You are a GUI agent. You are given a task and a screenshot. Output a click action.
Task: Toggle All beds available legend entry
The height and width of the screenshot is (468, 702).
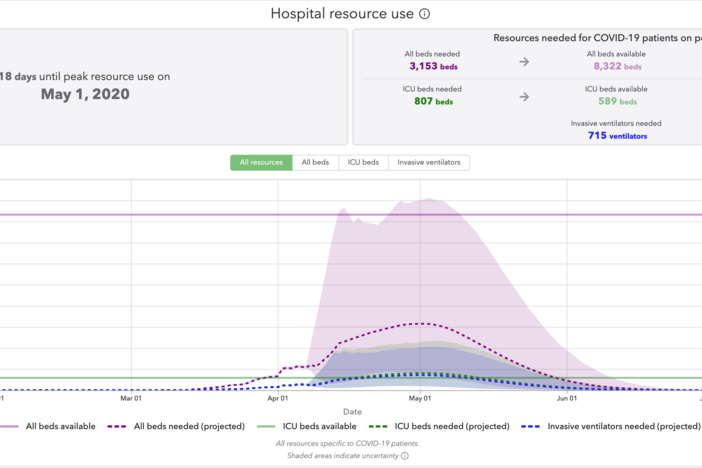(x=47, y=426)
